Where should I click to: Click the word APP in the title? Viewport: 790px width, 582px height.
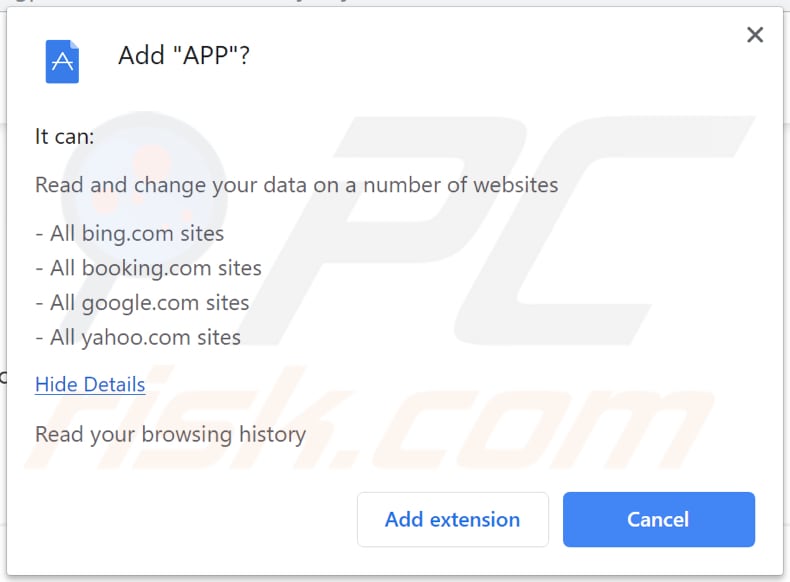[x=203, y=55]
